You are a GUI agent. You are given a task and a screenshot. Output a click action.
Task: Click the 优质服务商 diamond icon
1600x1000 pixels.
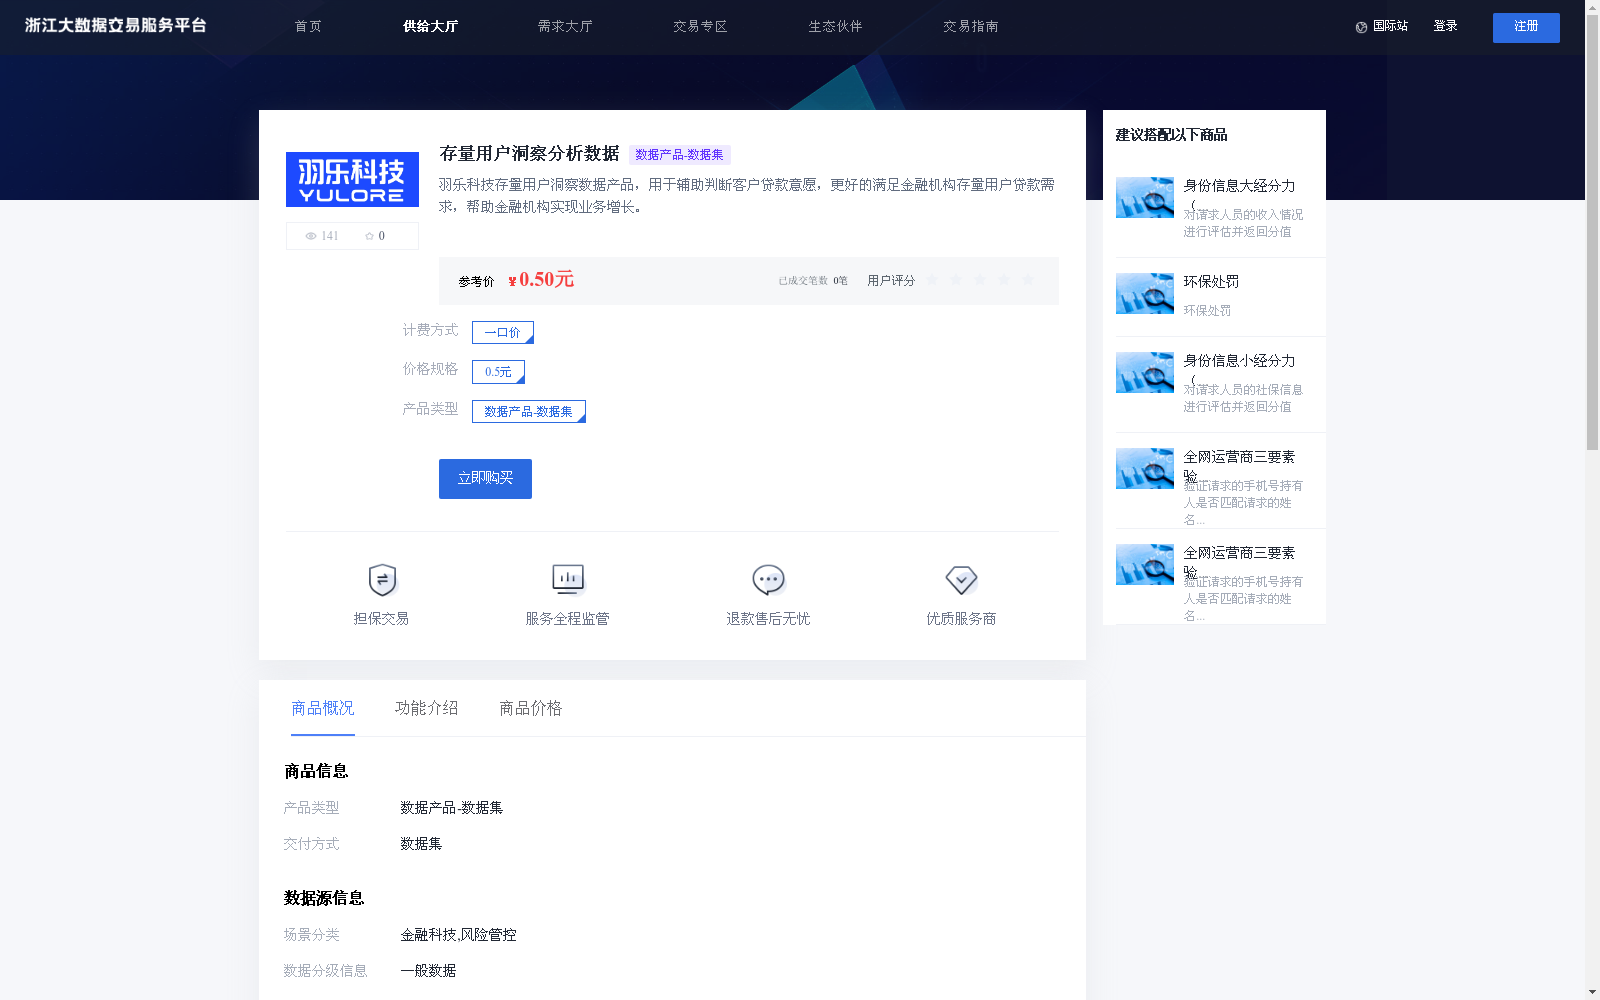pos(961,580)
